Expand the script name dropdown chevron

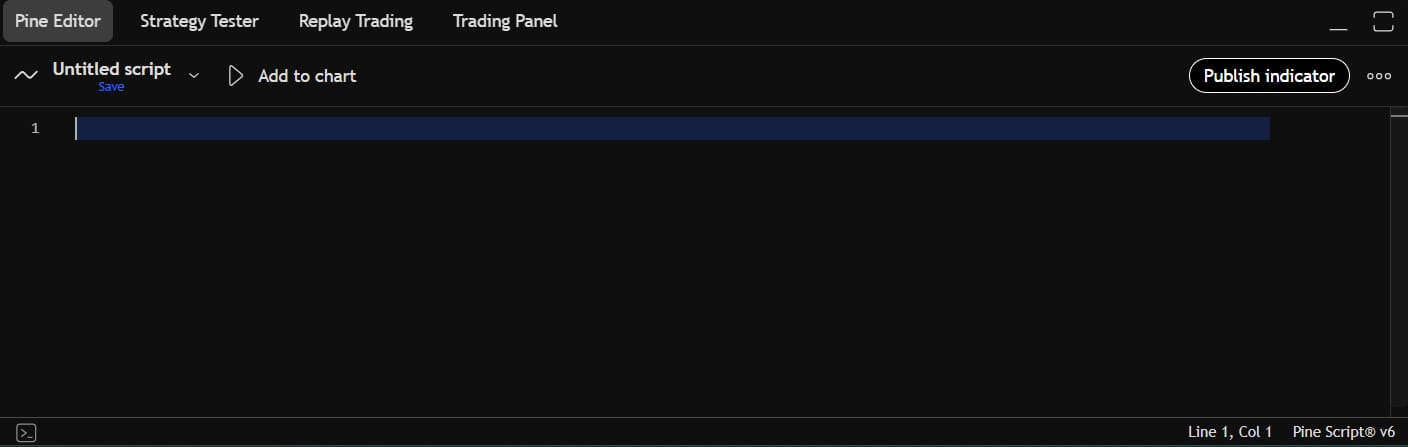coord(194,76)
